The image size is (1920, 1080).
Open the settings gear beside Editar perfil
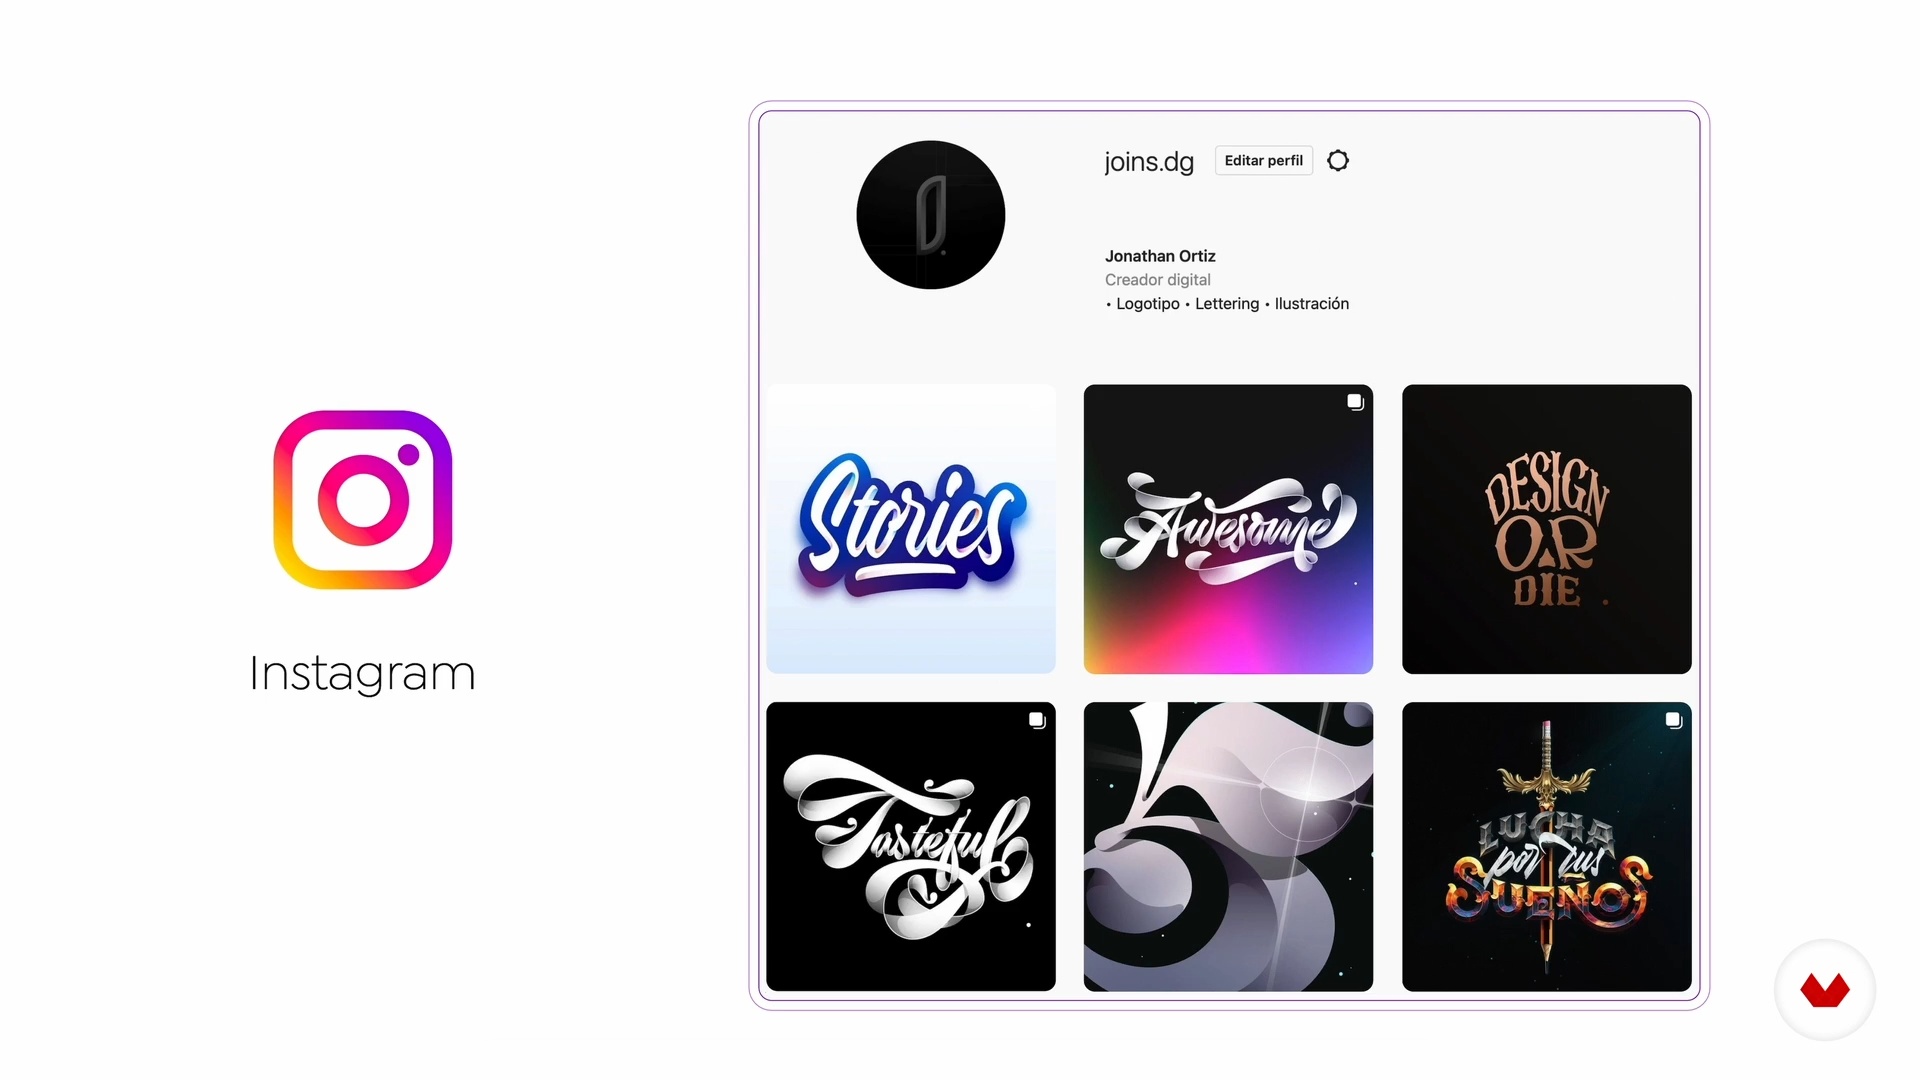[1338, 161]
